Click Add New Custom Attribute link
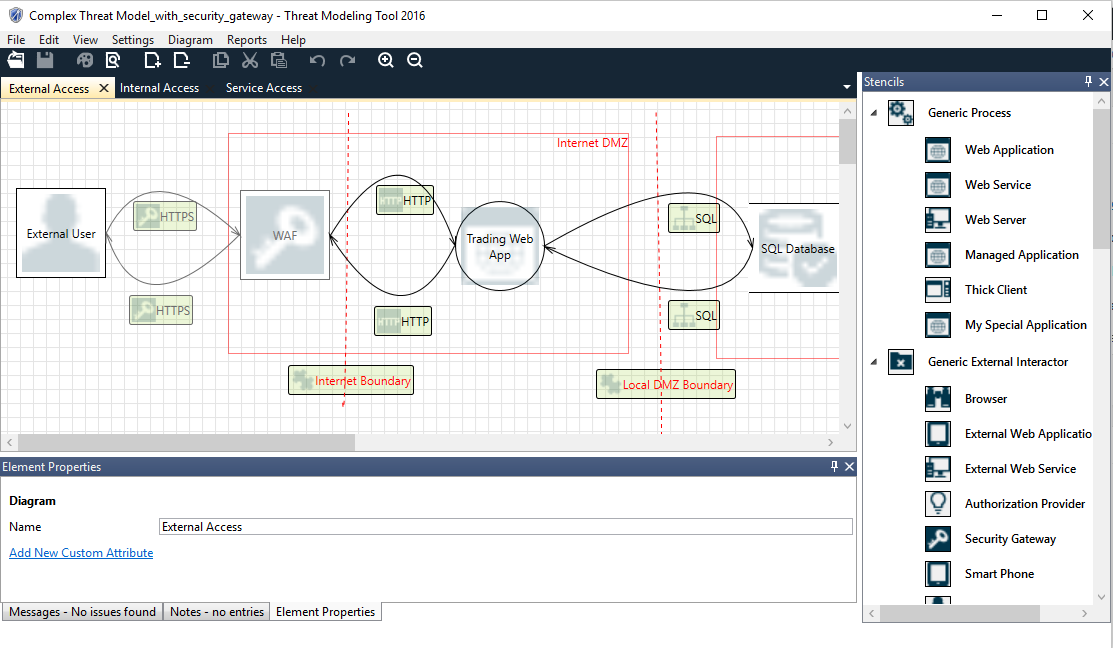 click(x=81, y=553)
